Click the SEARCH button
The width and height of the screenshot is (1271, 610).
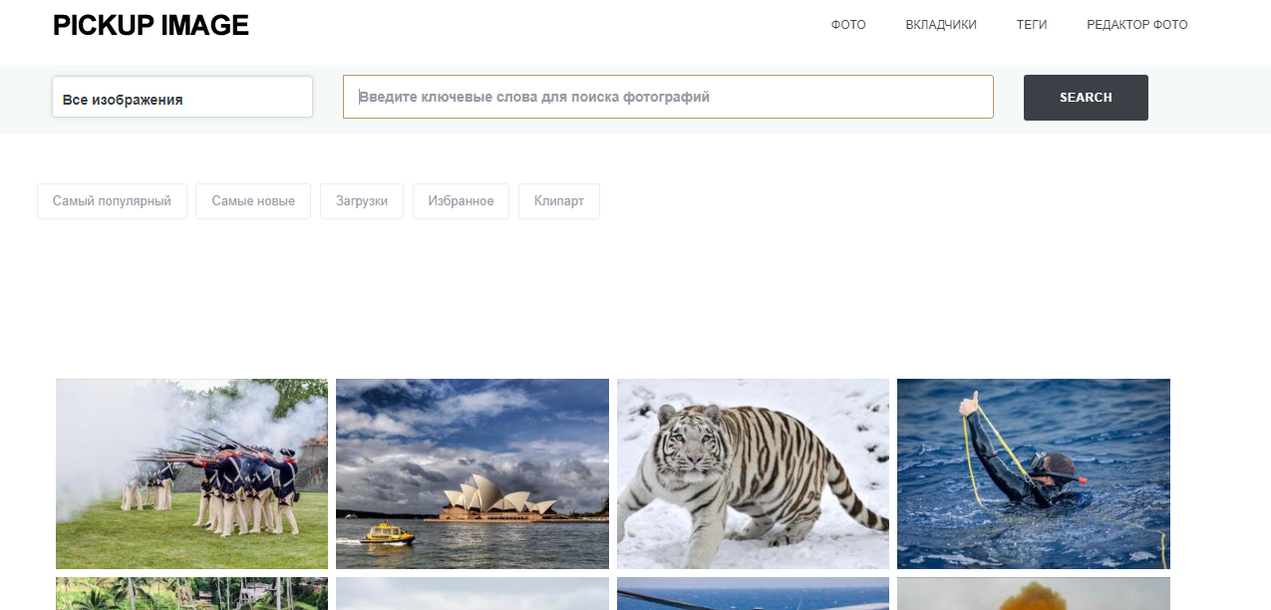click(1086, 98)
